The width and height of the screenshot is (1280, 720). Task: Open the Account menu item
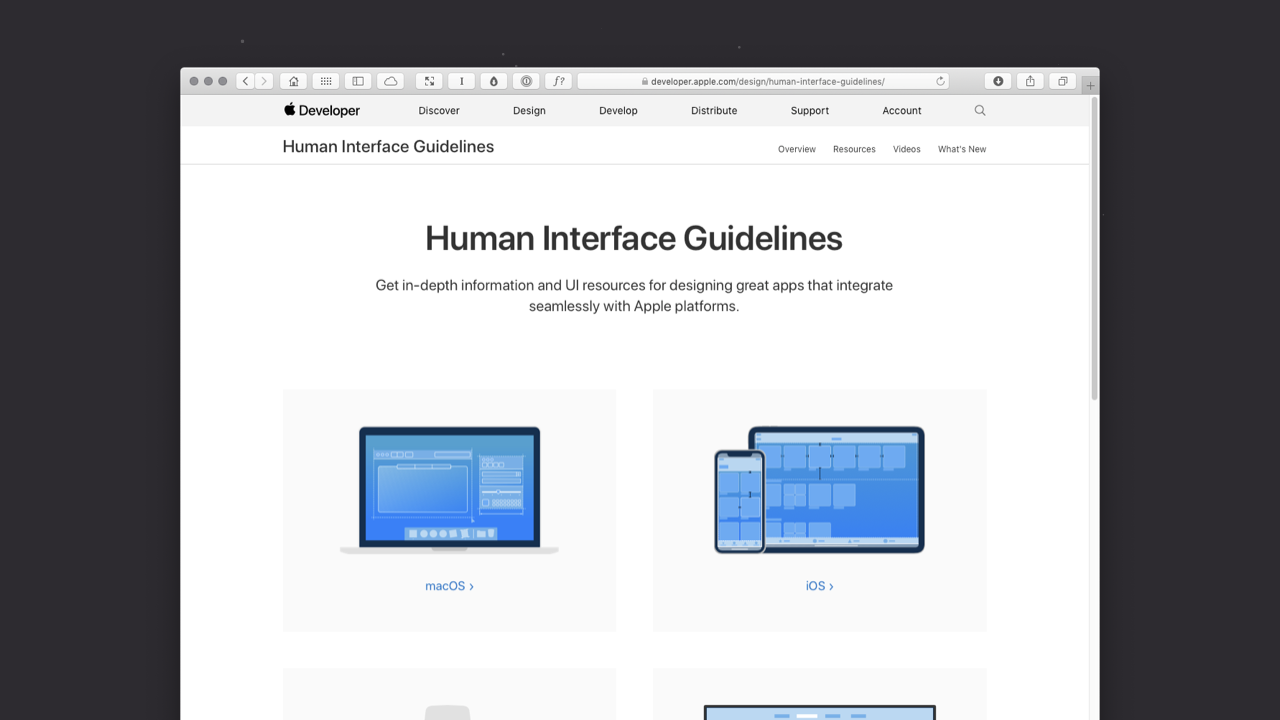[902, 111]
